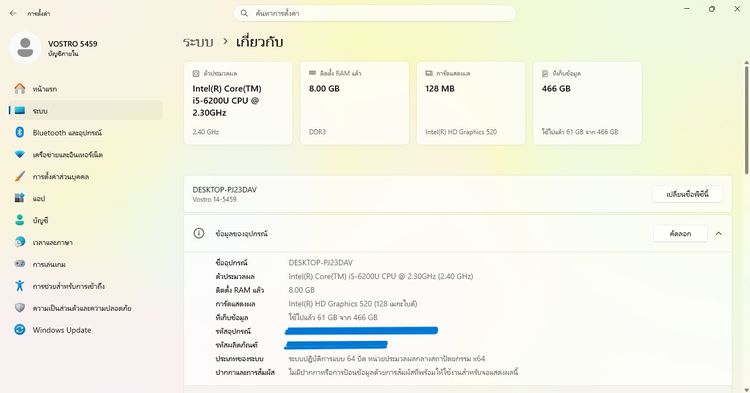Click the network Wi-Fi diamond icon

(20, 154)
